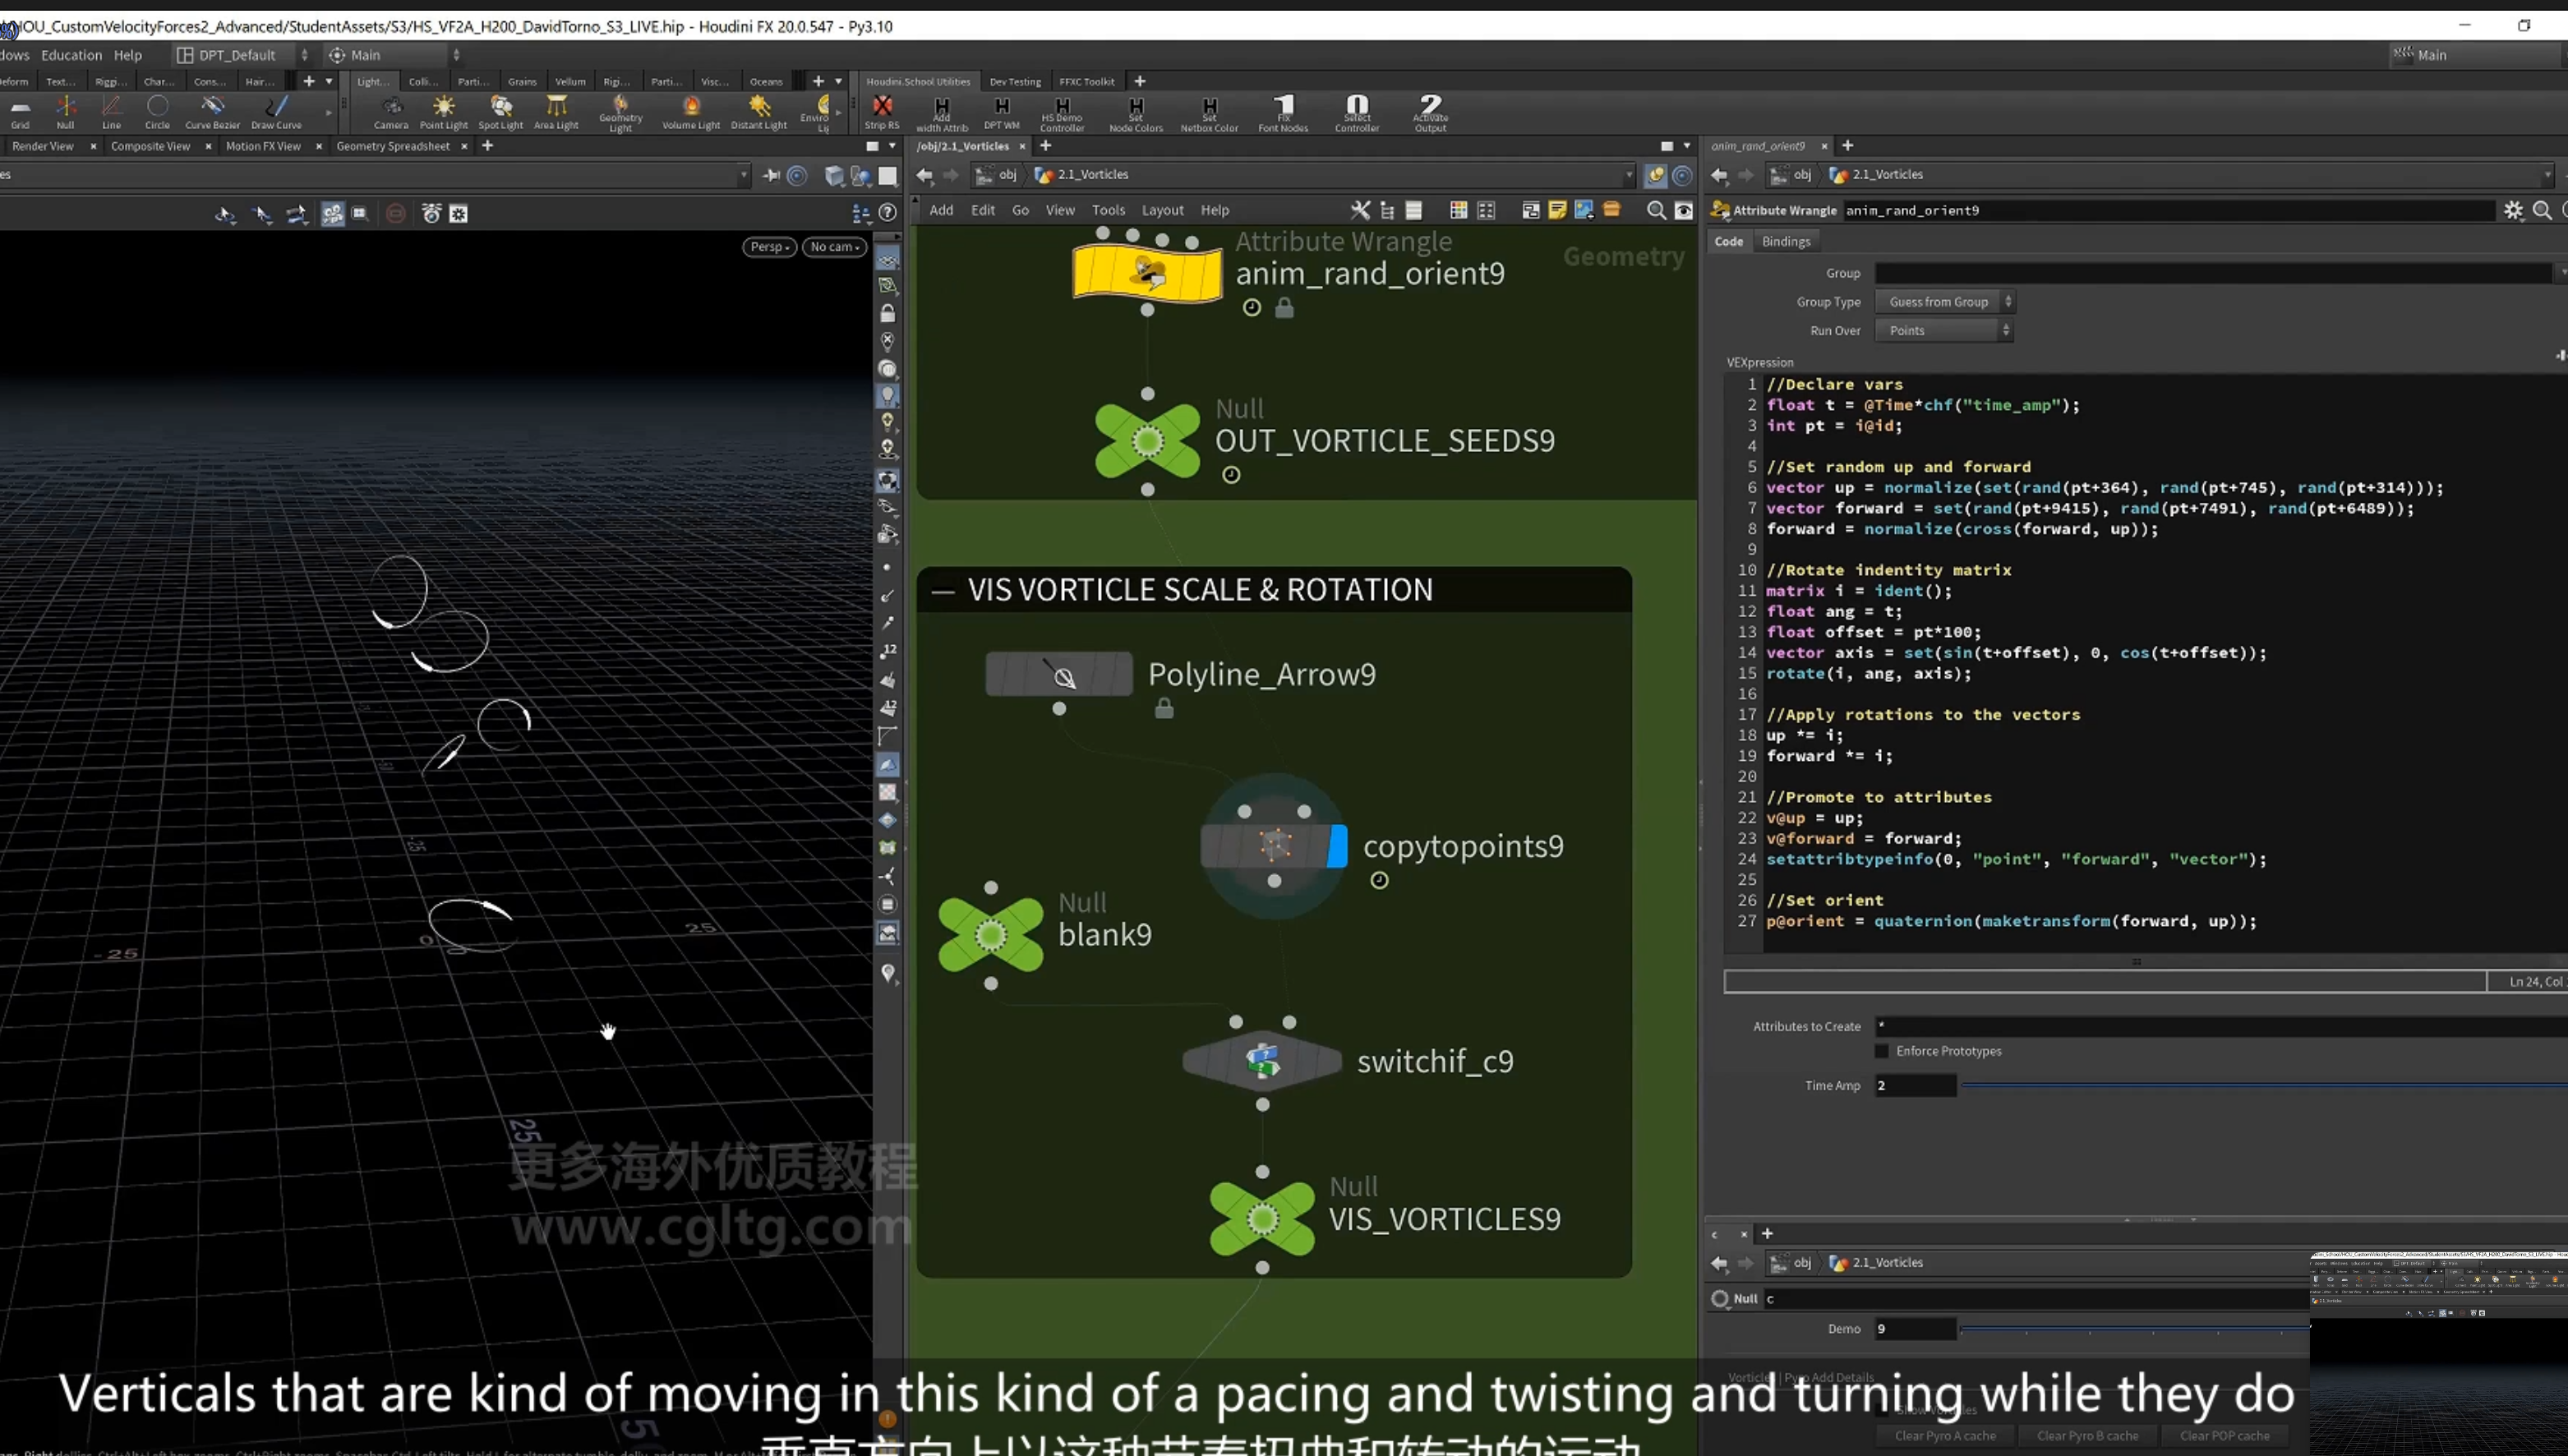
Task: Click the Group input field
Action: [2213, 273]
